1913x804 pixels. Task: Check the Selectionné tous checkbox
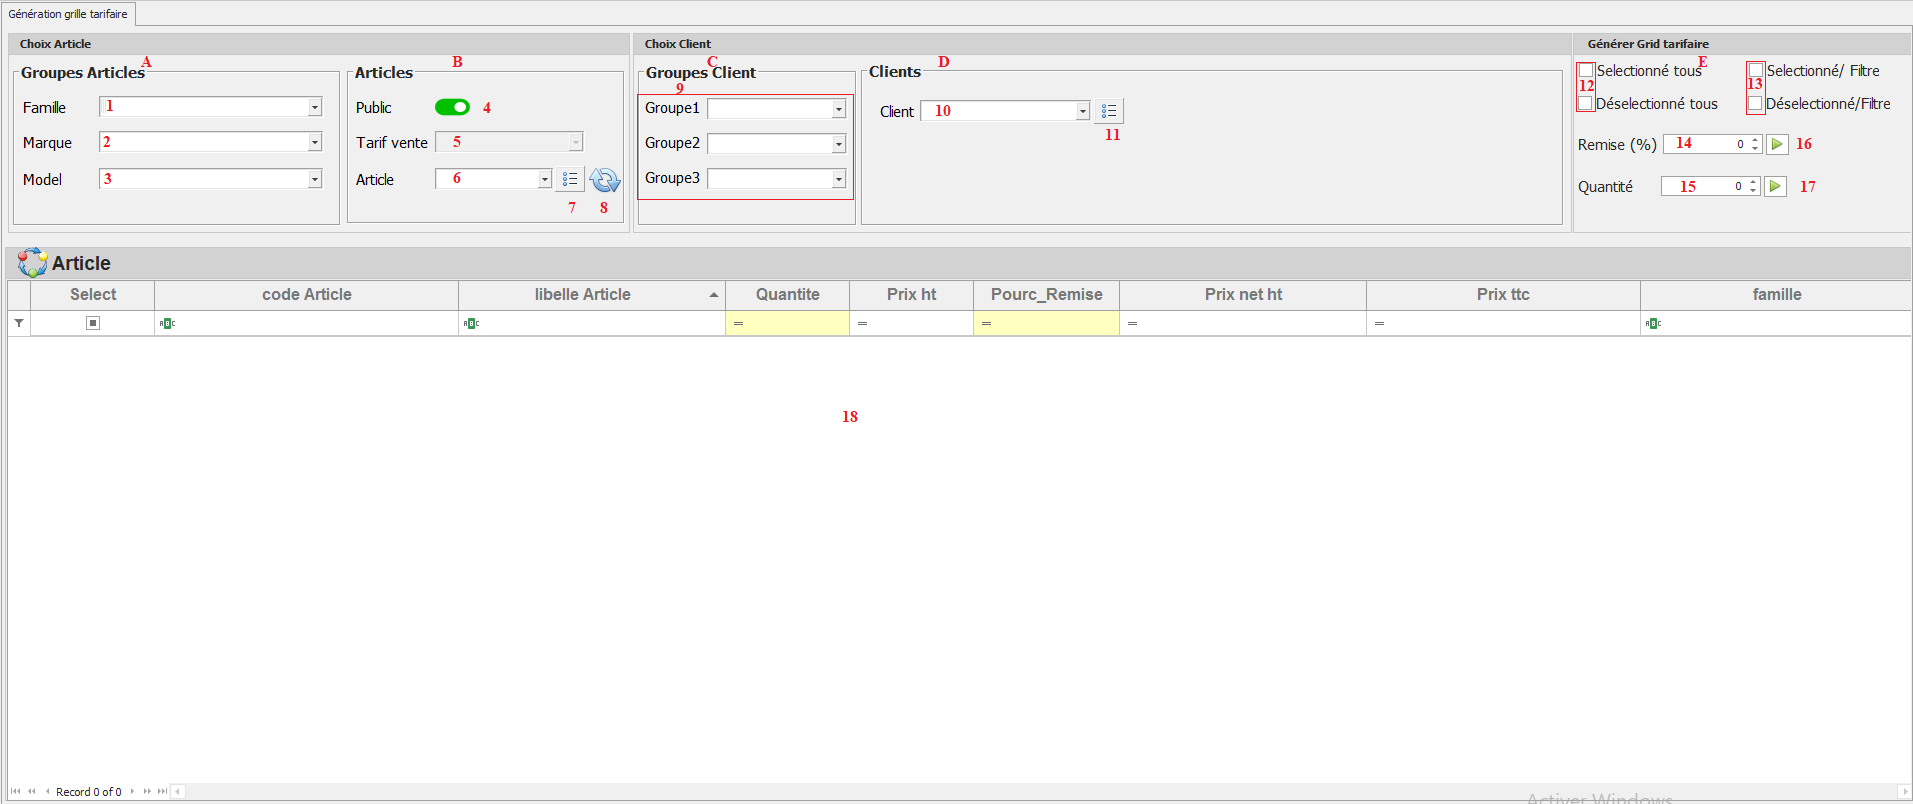click(x=1586, y=71)
